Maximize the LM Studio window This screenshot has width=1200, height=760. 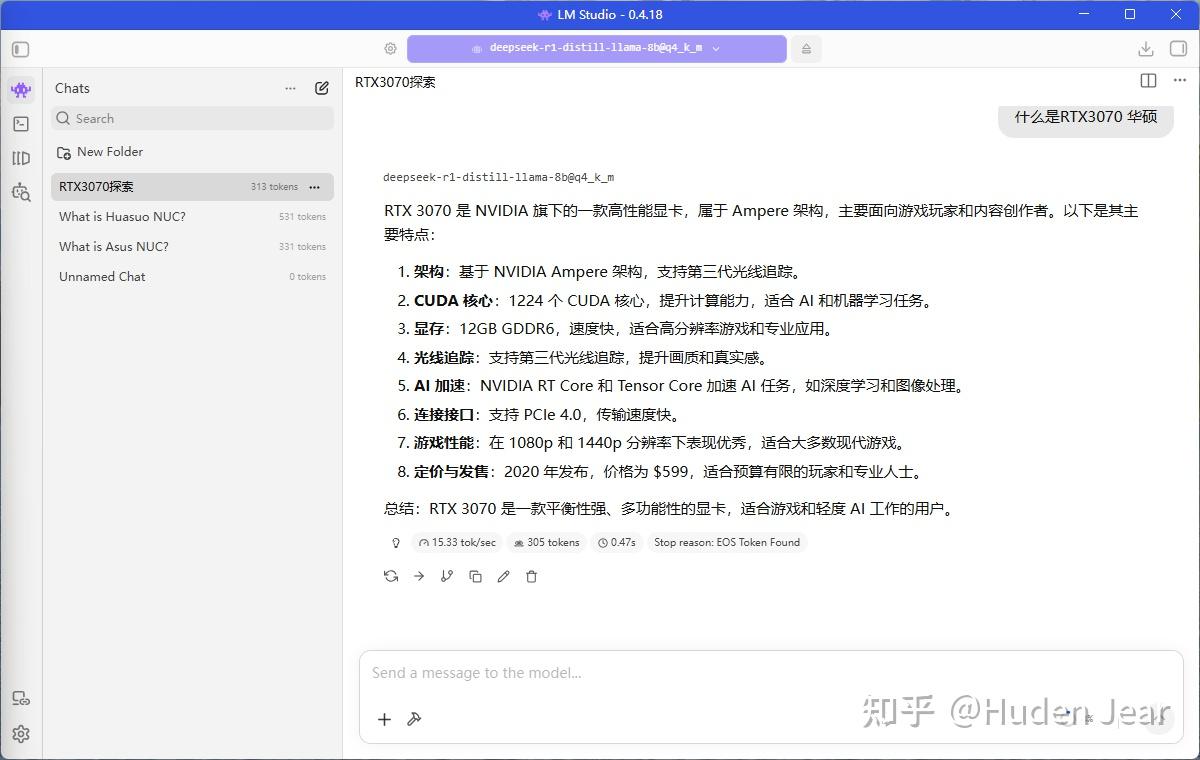[x=1130, y=14]
